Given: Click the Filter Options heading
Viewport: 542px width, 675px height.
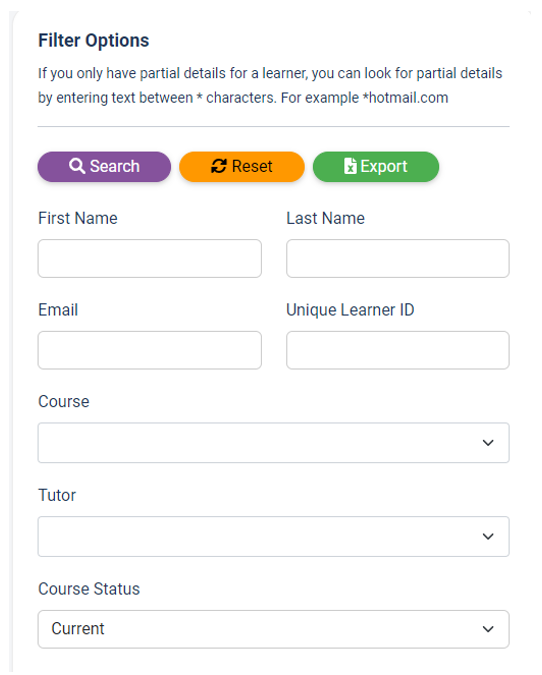Looking at the screenshot, I should (94, 41).
